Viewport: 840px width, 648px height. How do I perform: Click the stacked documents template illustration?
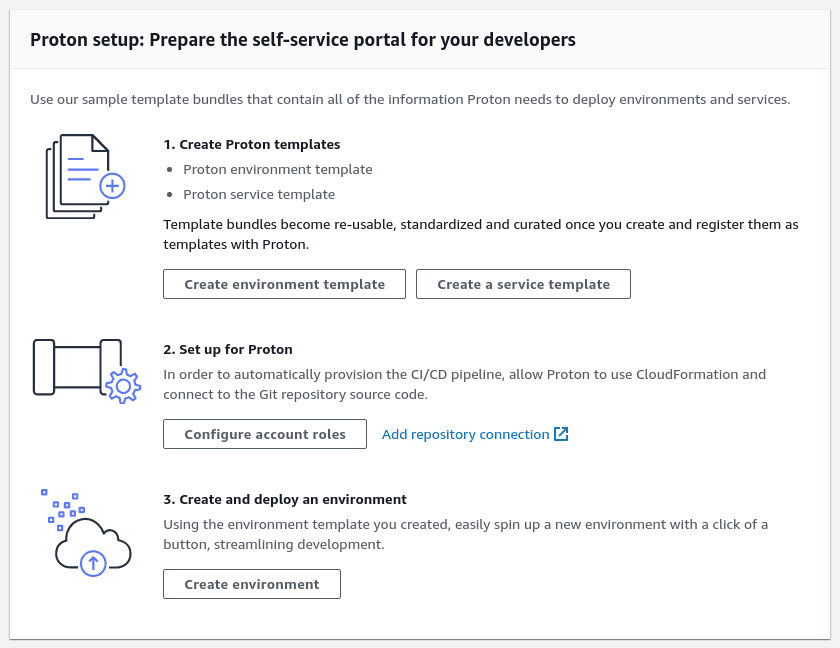[85, 176]
